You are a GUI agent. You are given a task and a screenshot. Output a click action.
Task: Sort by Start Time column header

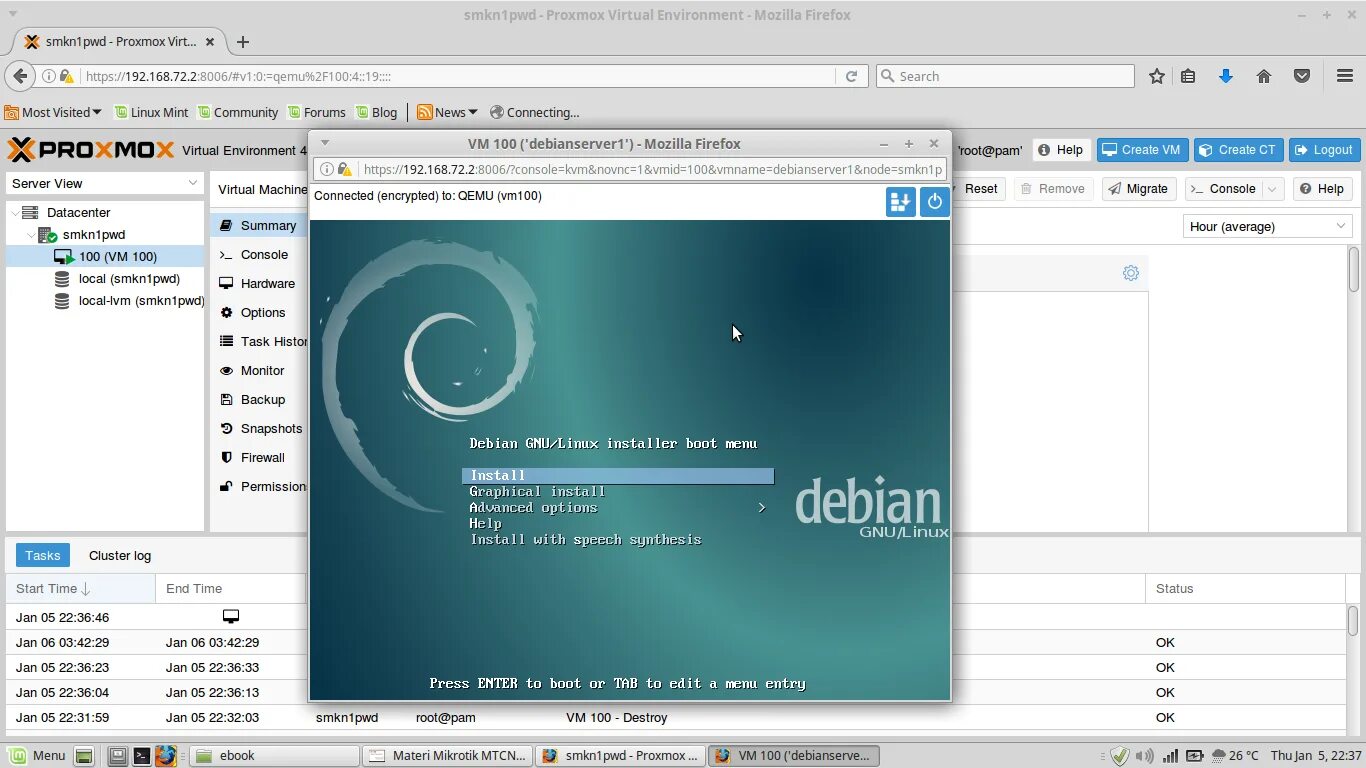(x=80, y=589)
